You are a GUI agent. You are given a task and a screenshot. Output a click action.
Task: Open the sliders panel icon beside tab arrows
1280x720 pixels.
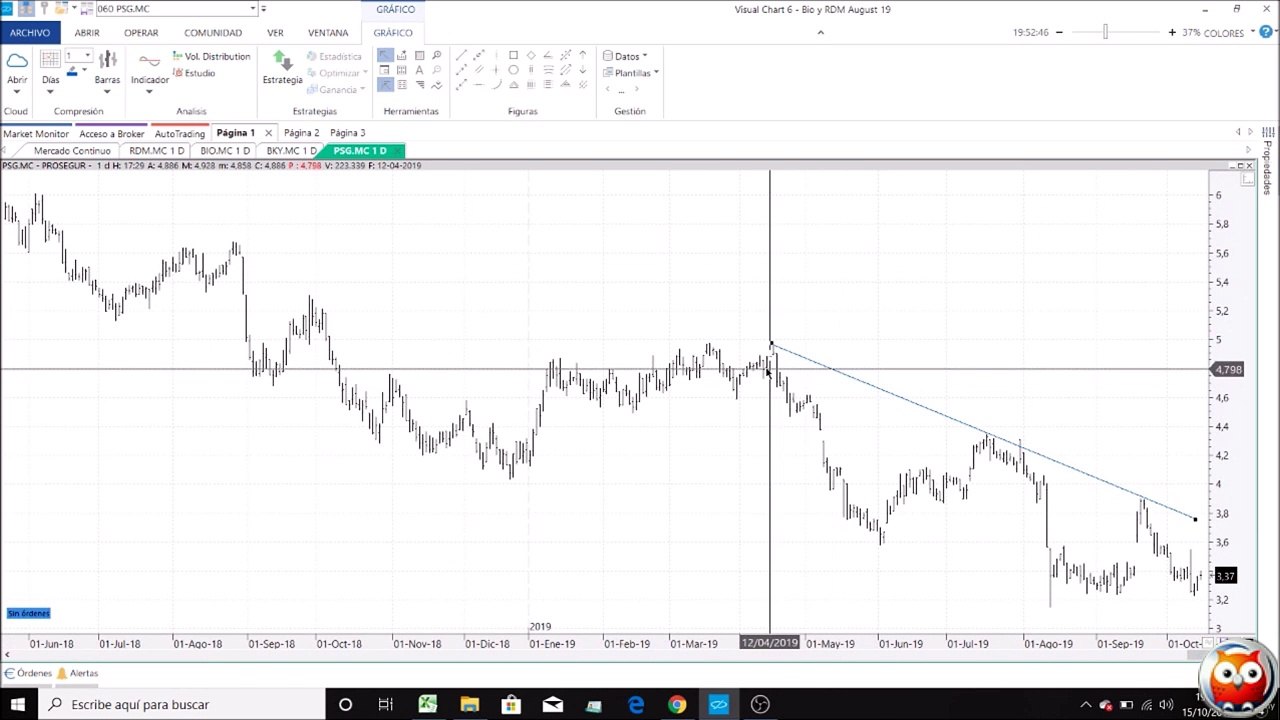1268,132
